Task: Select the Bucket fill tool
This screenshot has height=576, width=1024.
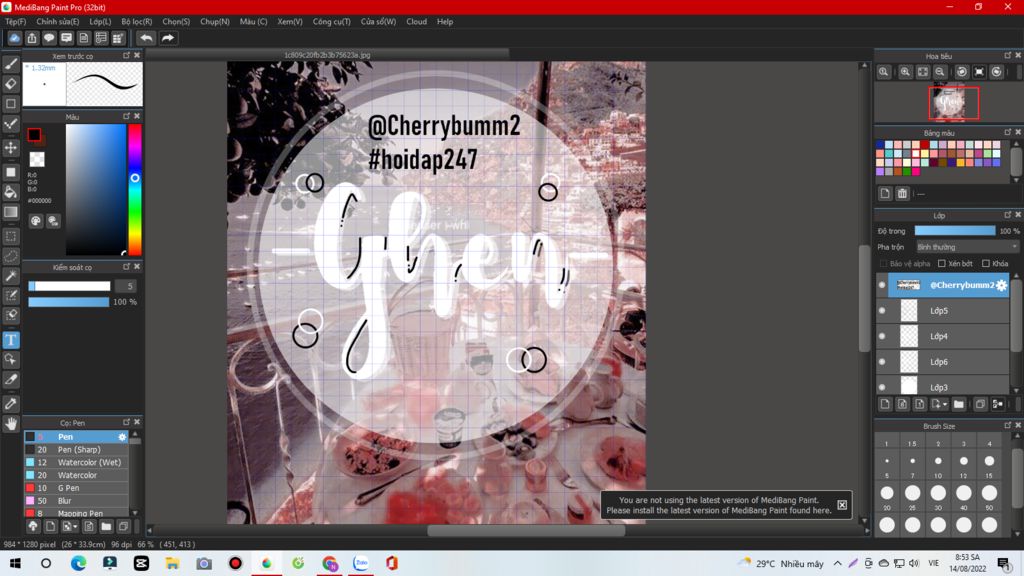Action: coord(11,192)
